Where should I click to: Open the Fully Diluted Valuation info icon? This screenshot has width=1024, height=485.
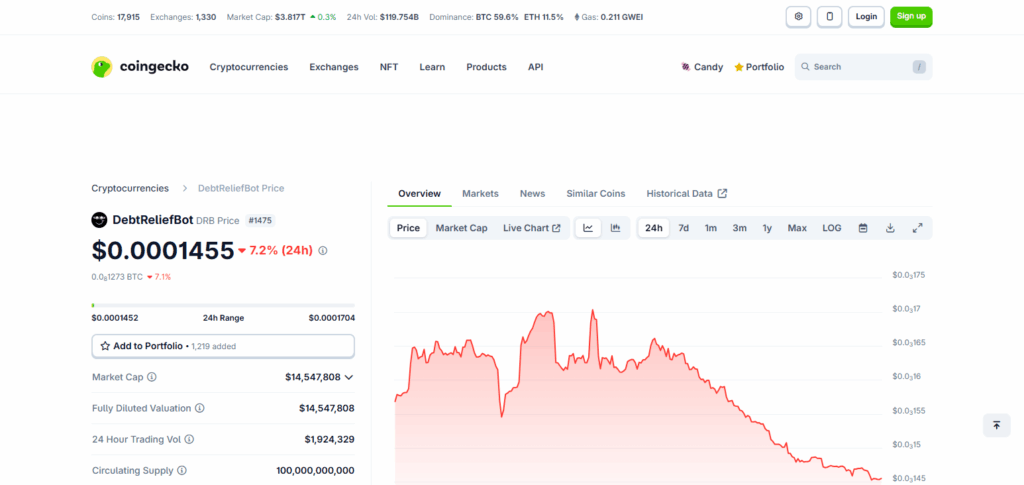(x=200, y=408)
